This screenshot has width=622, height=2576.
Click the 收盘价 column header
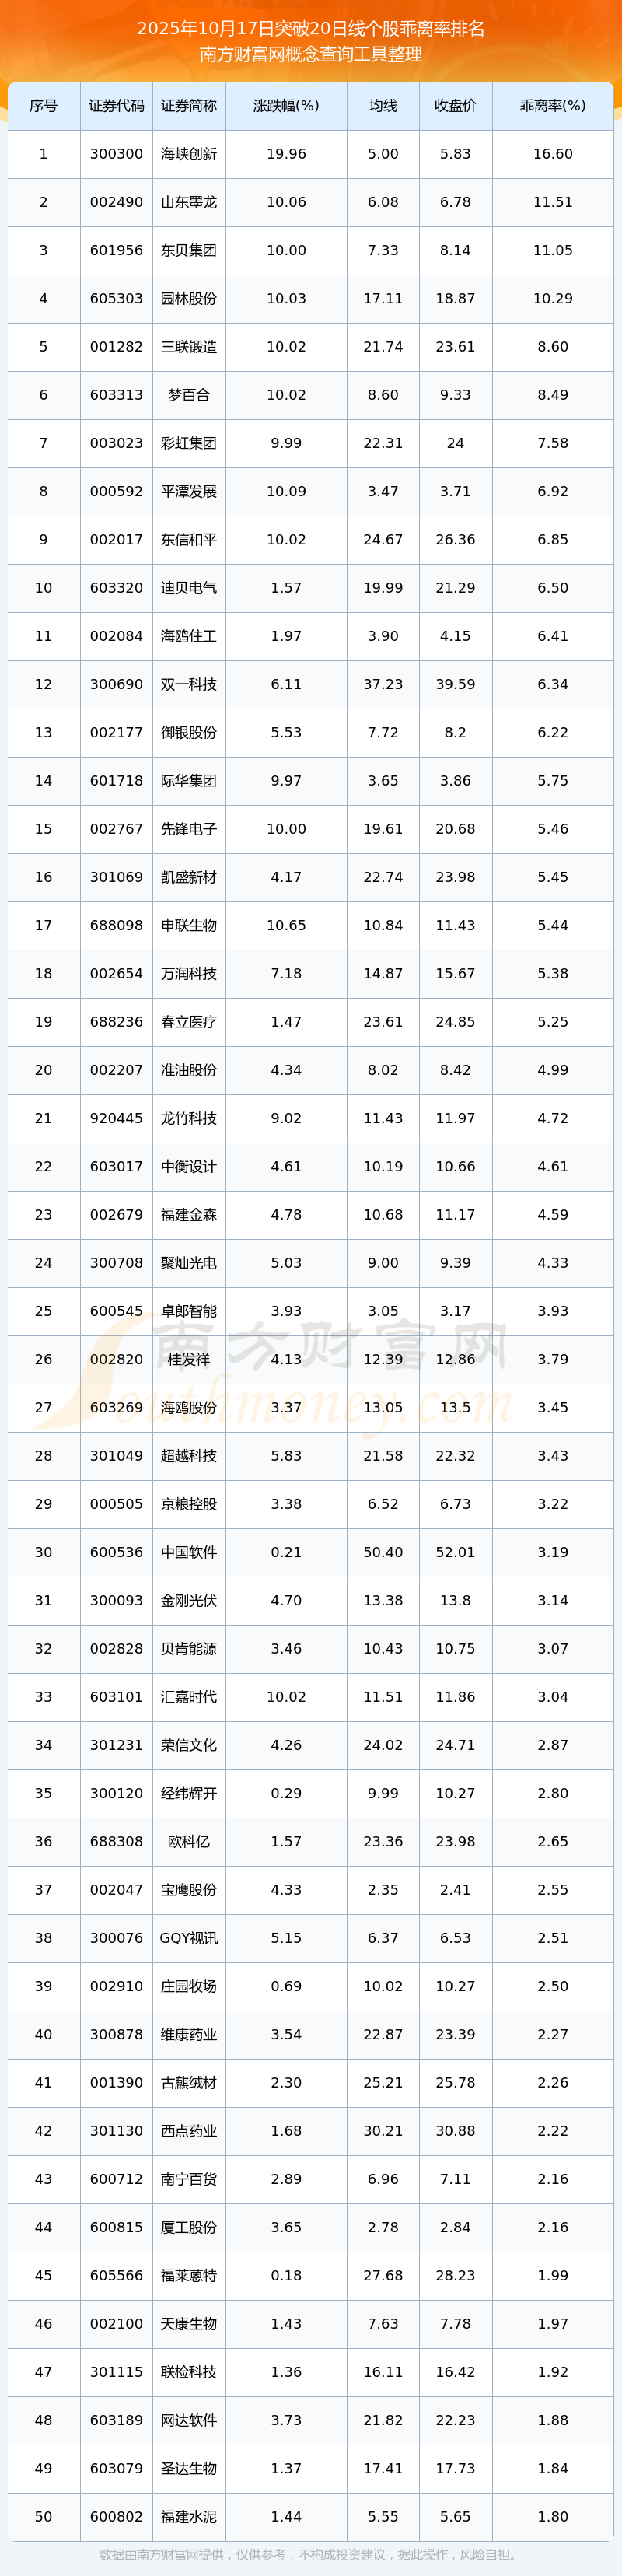[455, 106]
